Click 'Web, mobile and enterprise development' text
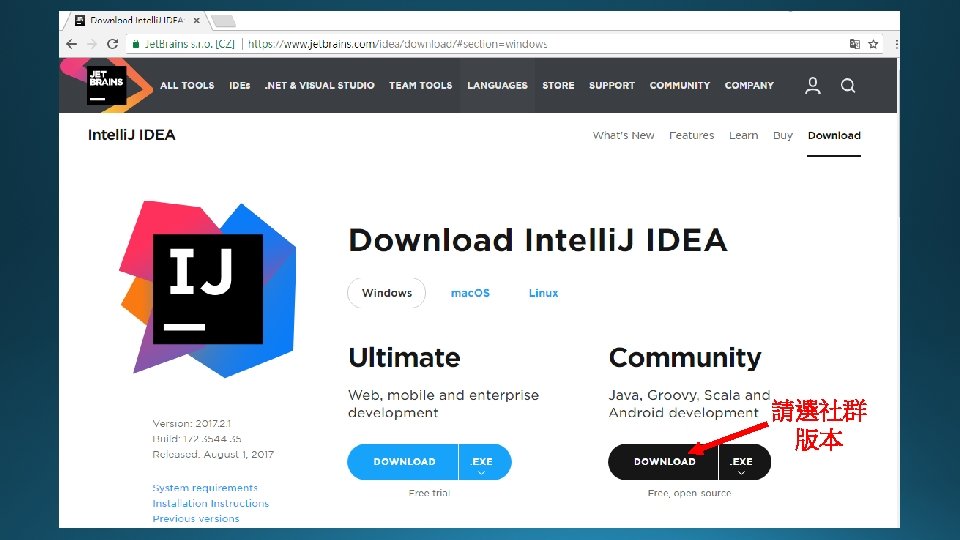The height and width of the screenshot is (540, 960). [x=443, y=404]
